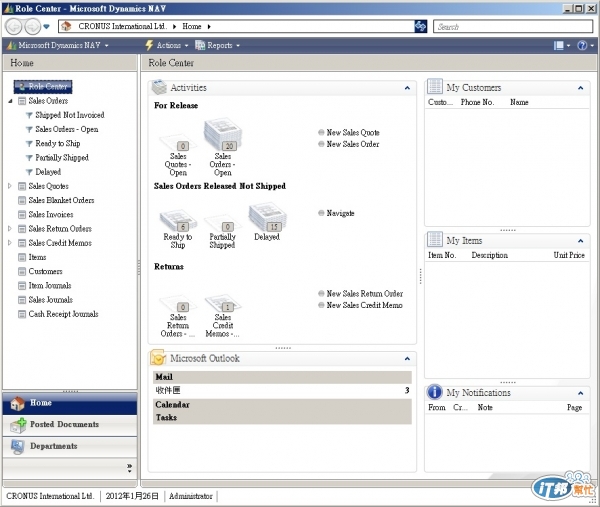Select Role Center in the tree
The height and width of the screenshot is (507, 600).
[x=43, y=86]
